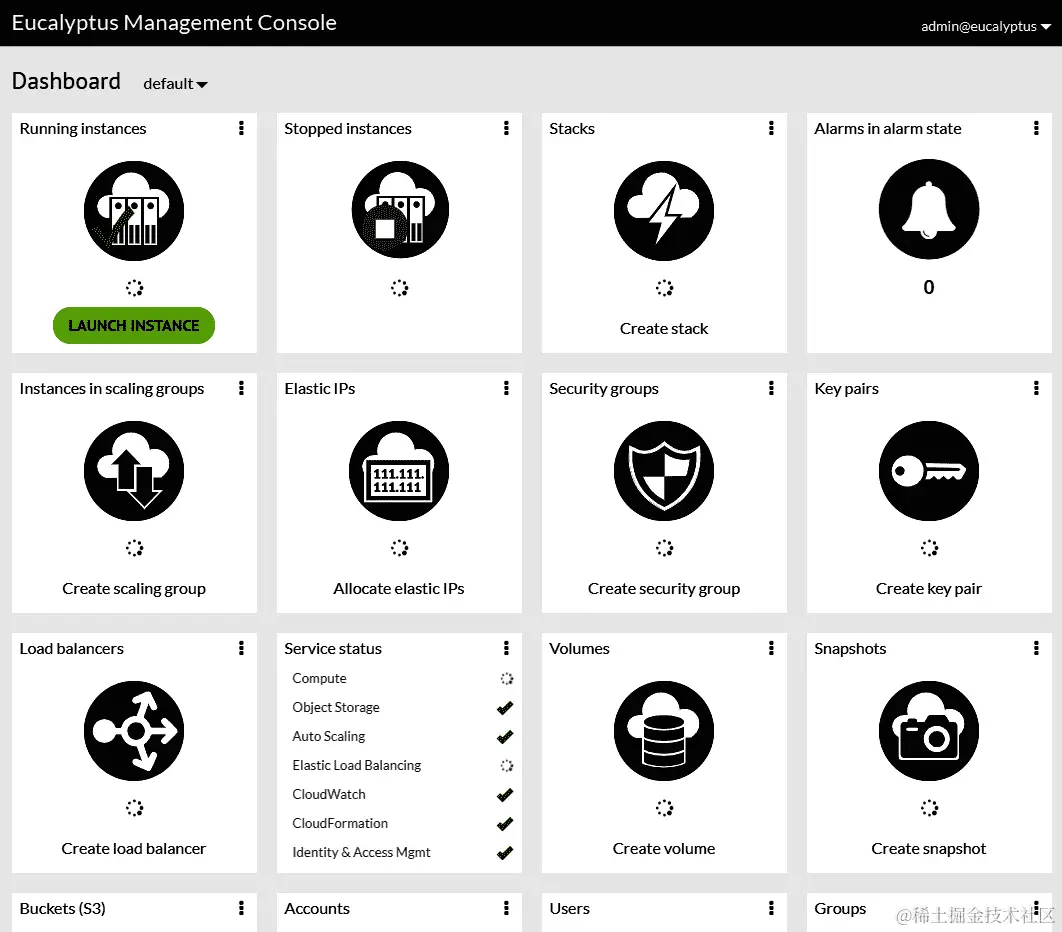
Task: Open the Key pairs tile options menu
Action: tap(1036, 388)
